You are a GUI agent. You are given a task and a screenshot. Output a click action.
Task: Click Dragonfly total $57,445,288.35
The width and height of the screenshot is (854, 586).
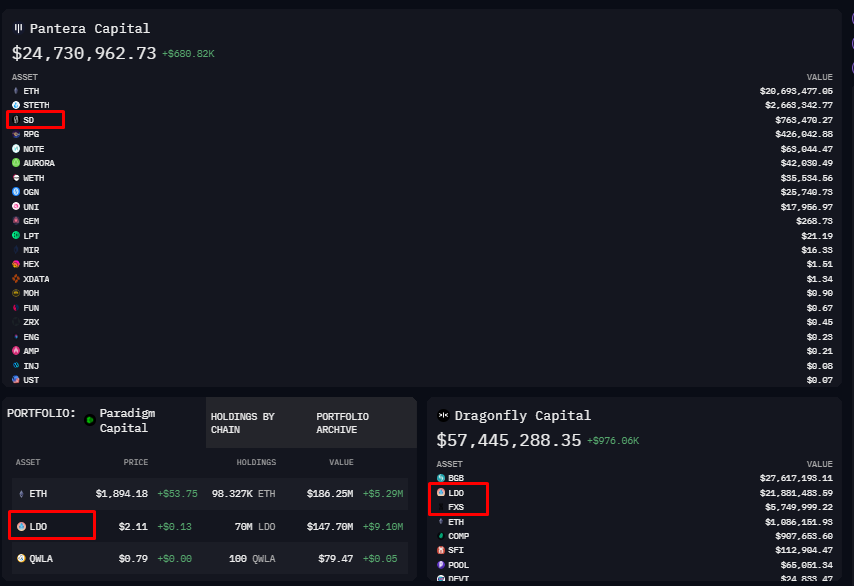click(x=509, y=440)
